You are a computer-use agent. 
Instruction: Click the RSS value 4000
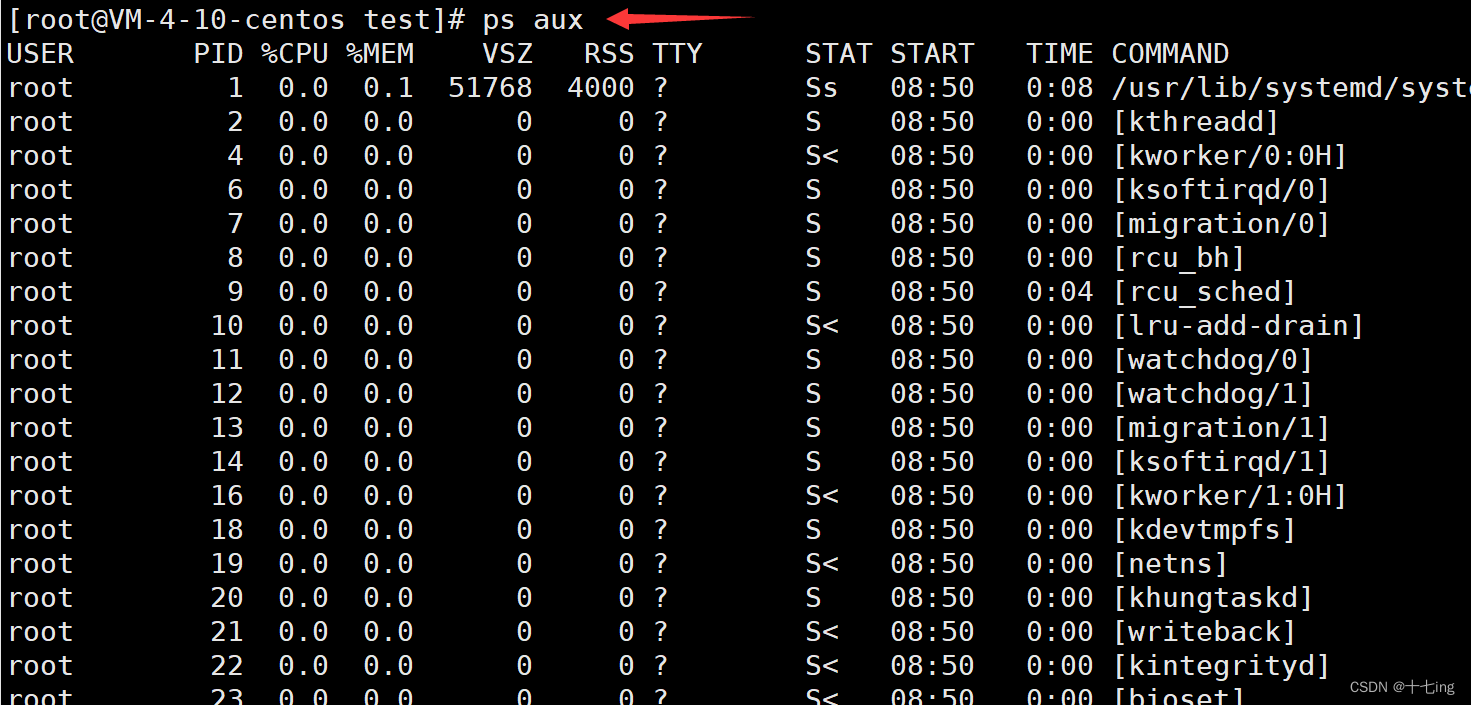pyautogui.click(x=601, y=88)
